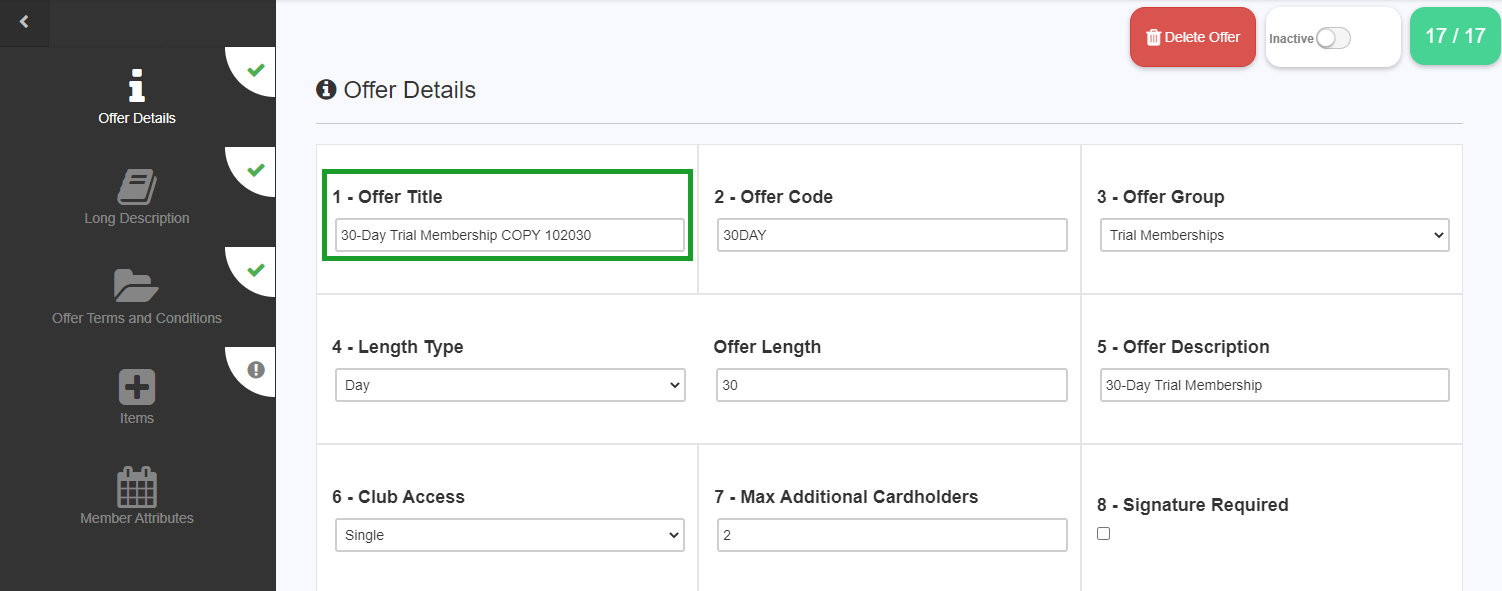Open the Club Access dropdown
The width and height of the screenshot is (1502, 591).
[510, 535]
